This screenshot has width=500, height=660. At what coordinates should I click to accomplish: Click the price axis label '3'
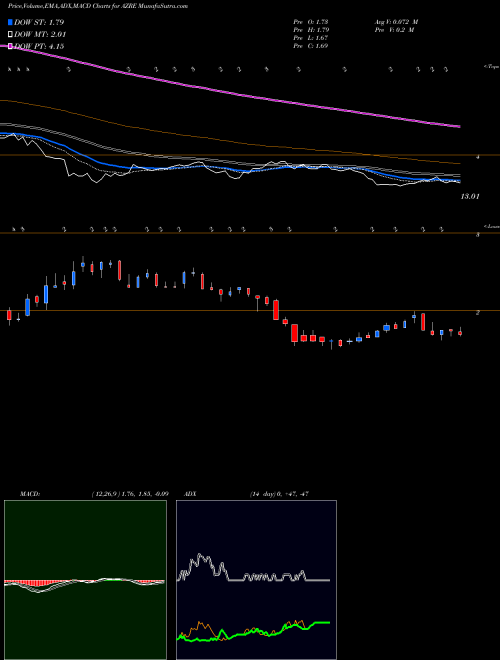pyautogui.click(x=477, y=235)
